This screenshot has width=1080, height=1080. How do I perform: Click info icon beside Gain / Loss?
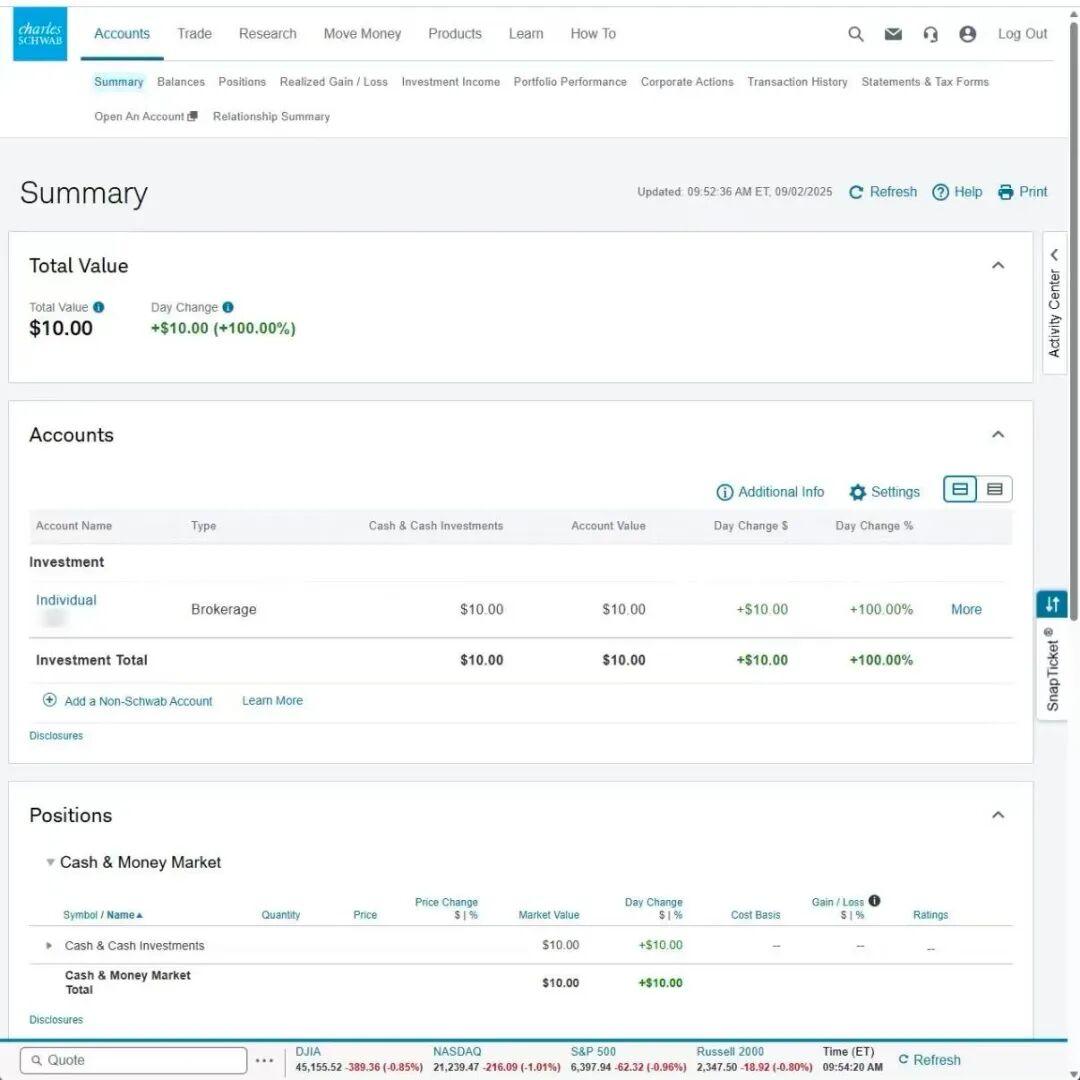(874, 901)
